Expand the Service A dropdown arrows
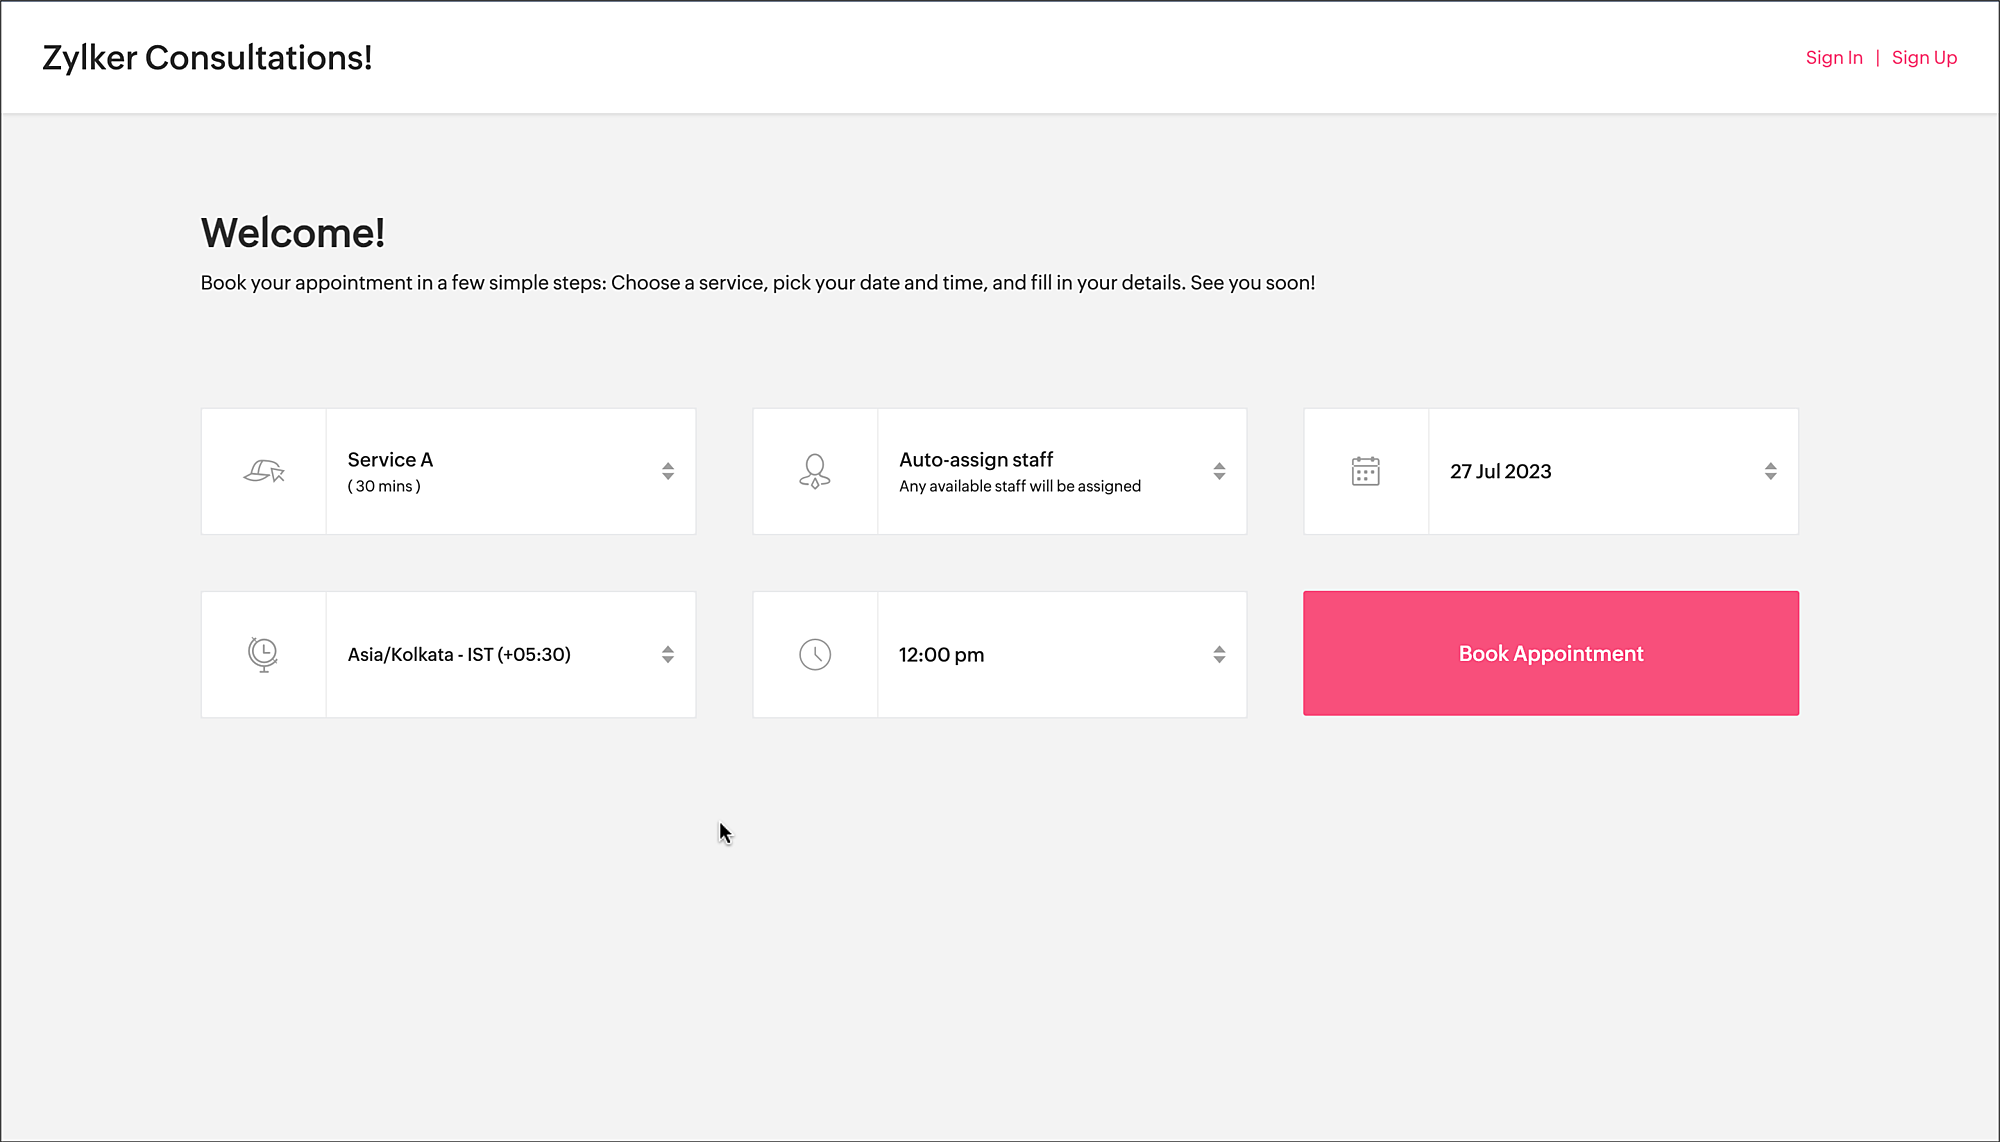Screen dimensions: 2000x1142 coord(668,471)
